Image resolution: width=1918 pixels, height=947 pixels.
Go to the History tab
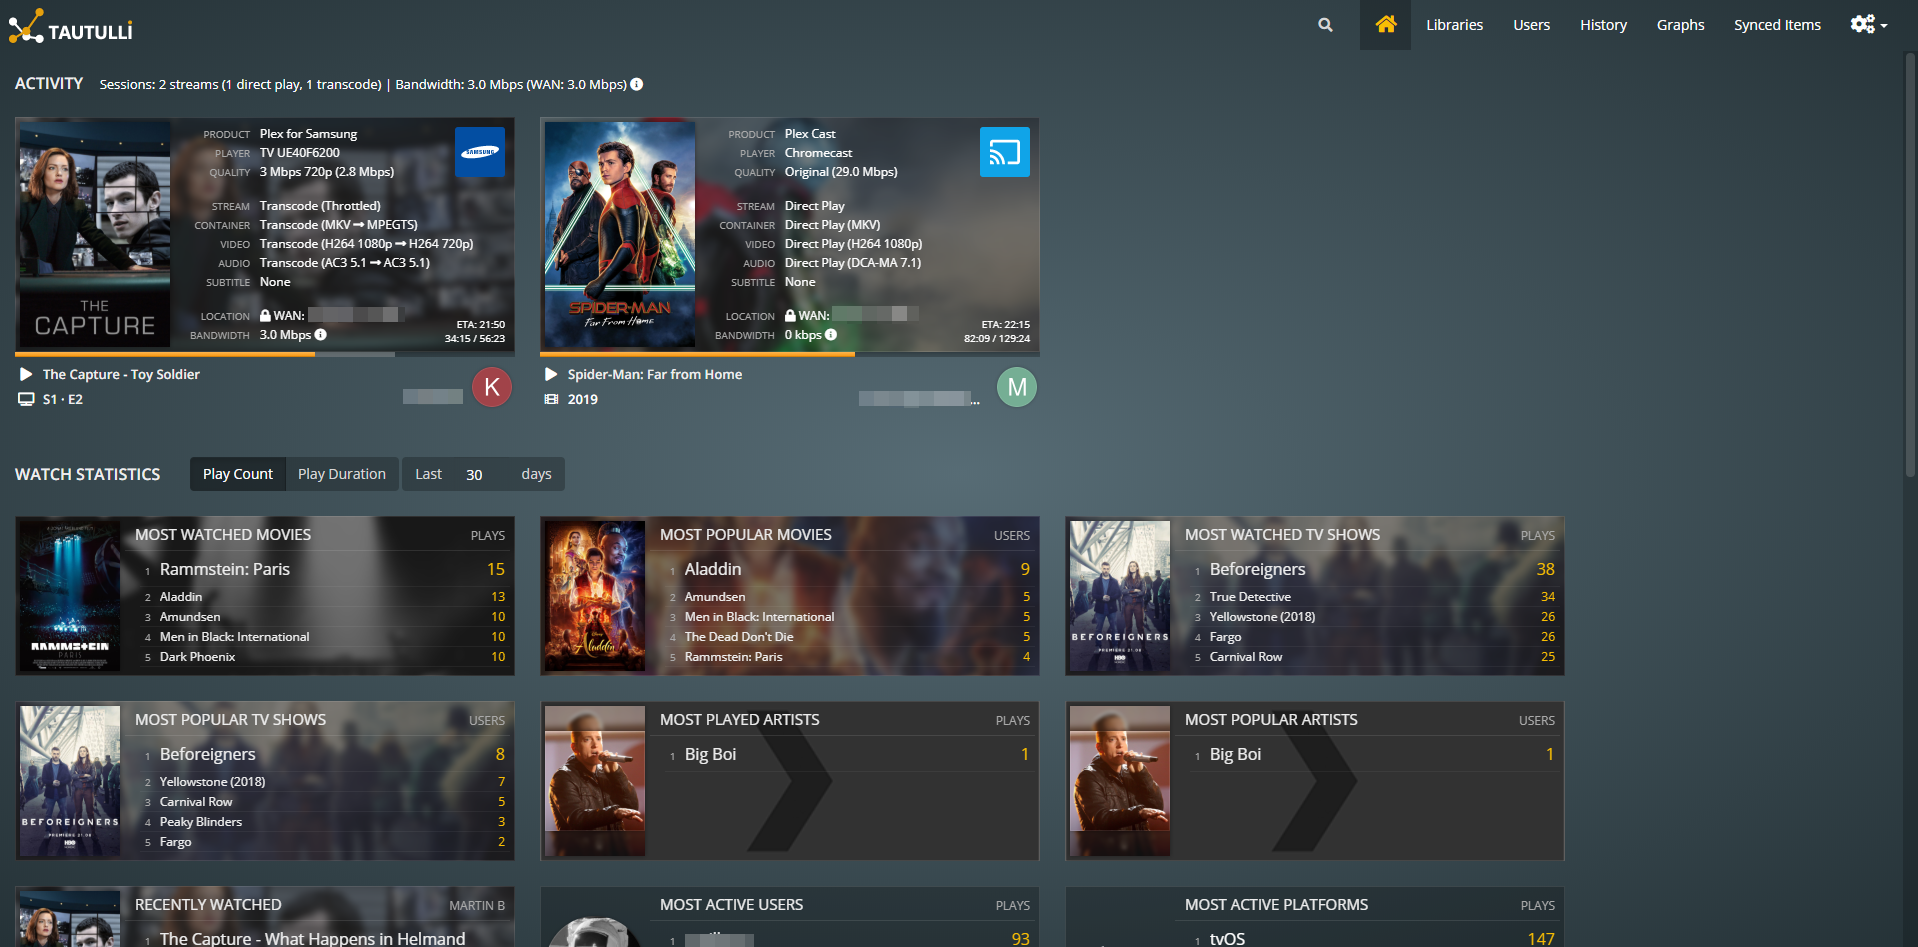1603,25
